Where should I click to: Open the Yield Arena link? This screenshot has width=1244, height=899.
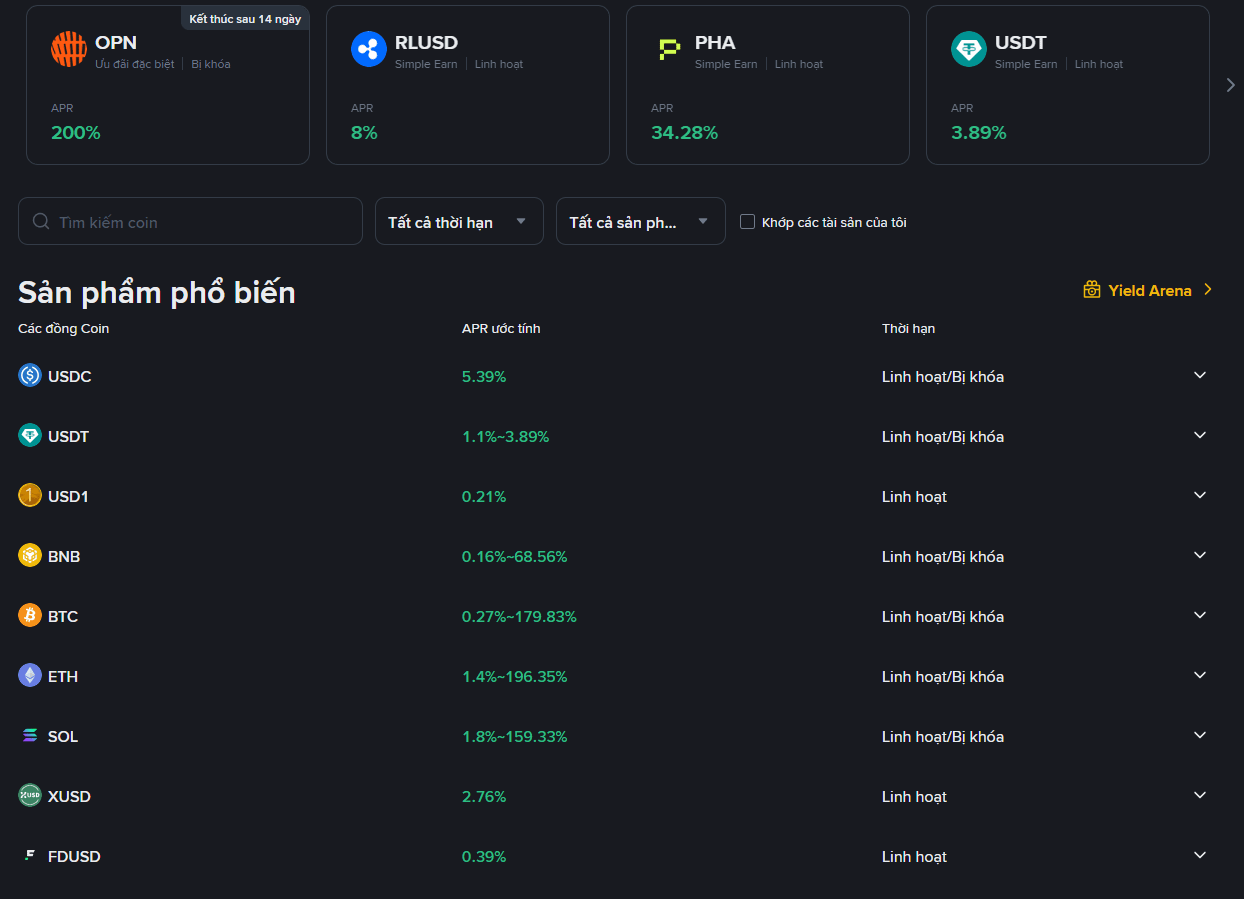point(1149,290)
